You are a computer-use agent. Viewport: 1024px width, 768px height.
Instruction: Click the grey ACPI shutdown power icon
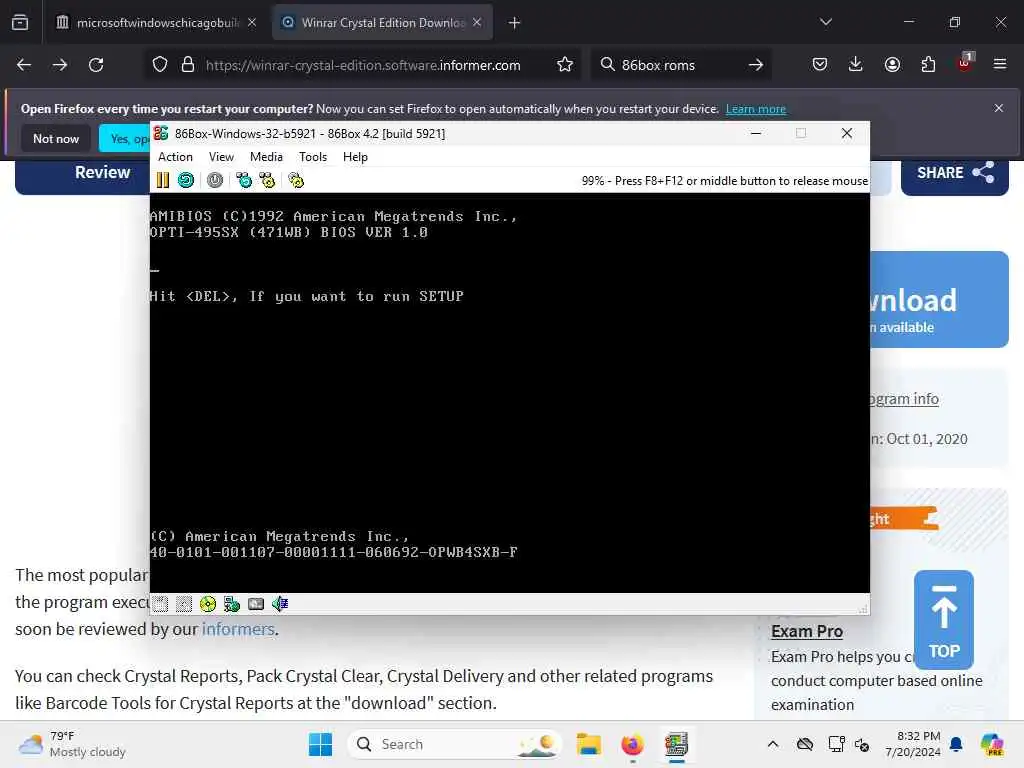pyautogui.click(x=215, y=180)
